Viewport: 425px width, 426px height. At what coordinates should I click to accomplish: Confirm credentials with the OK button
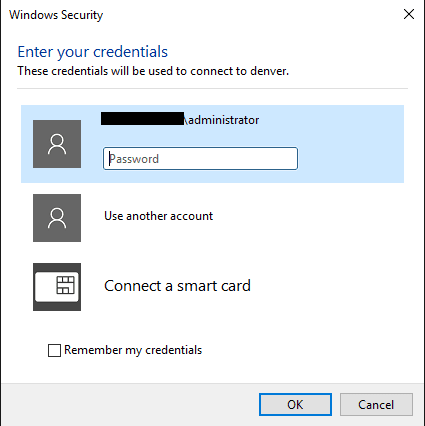pos(295,405)
